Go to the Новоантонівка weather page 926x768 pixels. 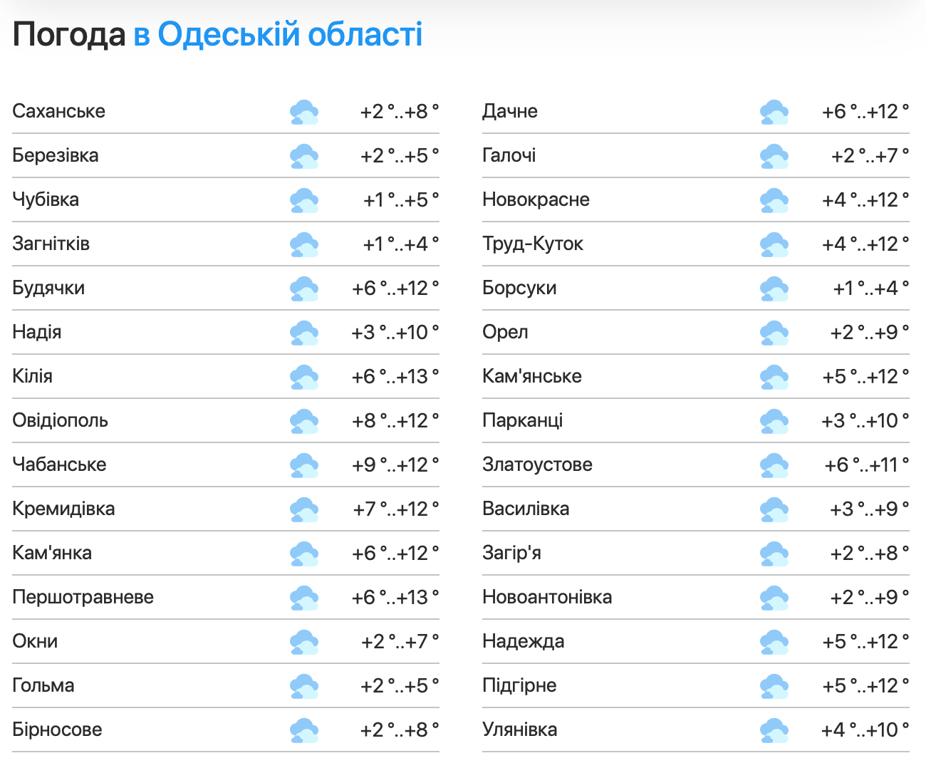(x=547, y=597)
